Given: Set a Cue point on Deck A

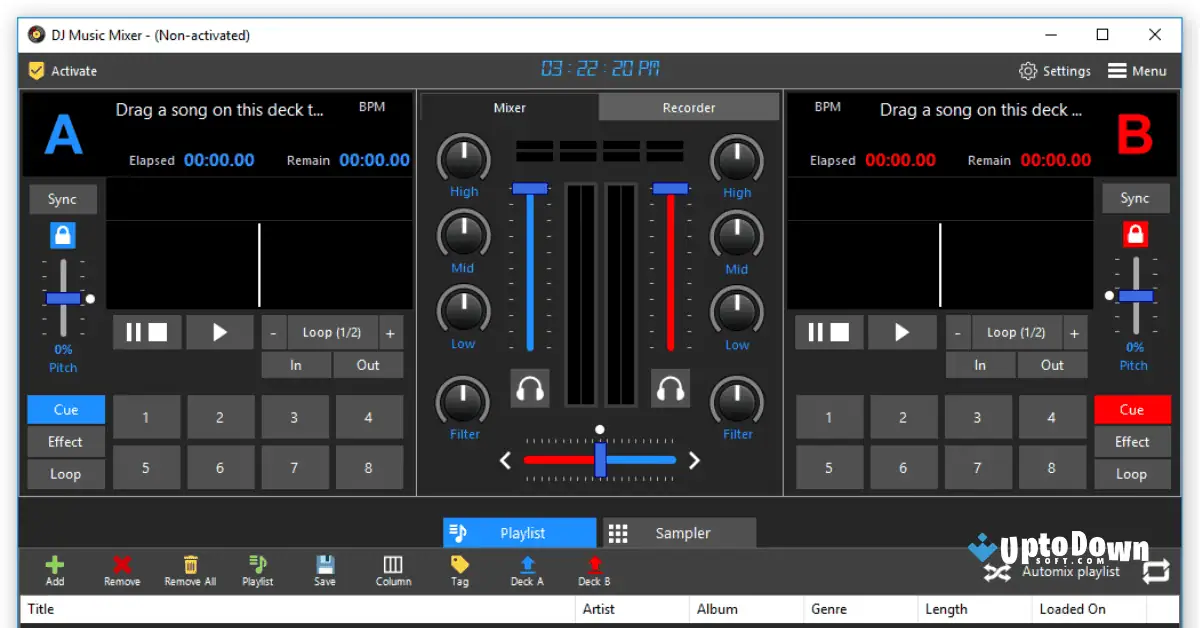Looking at the screenshot, I should pyautogui.click(x=65, y=409).
